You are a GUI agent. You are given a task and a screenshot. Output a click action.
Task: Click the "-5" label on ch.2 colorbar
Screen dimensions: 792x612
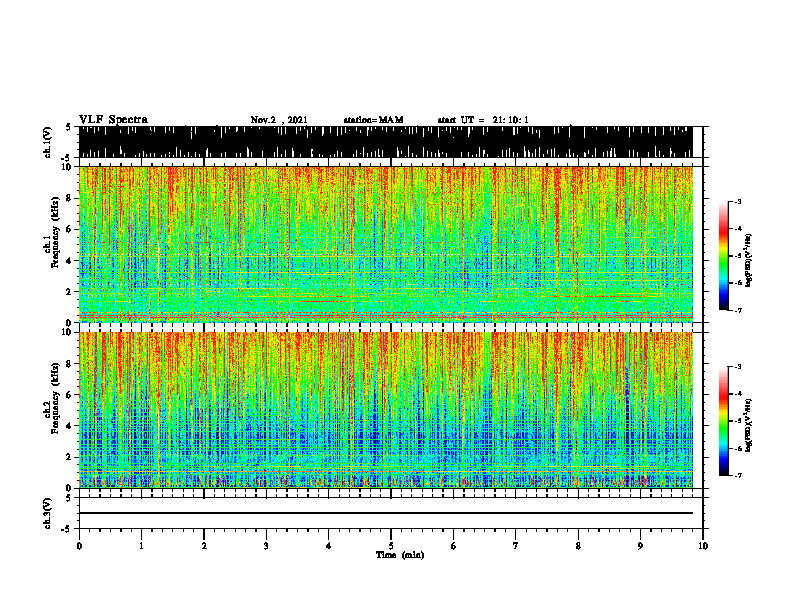coord(738,421)
